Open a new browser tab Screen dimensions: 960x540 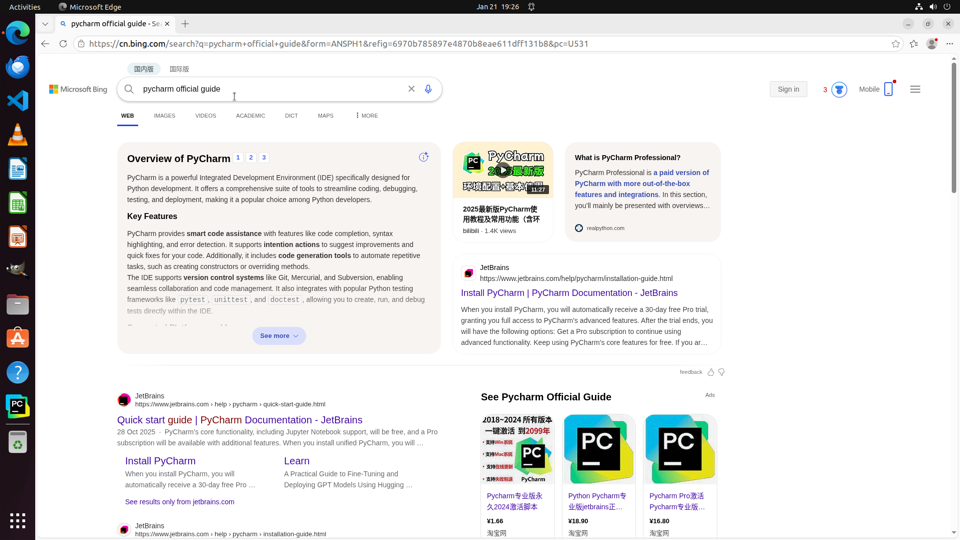pyautogui.click(x=185, y=24)
